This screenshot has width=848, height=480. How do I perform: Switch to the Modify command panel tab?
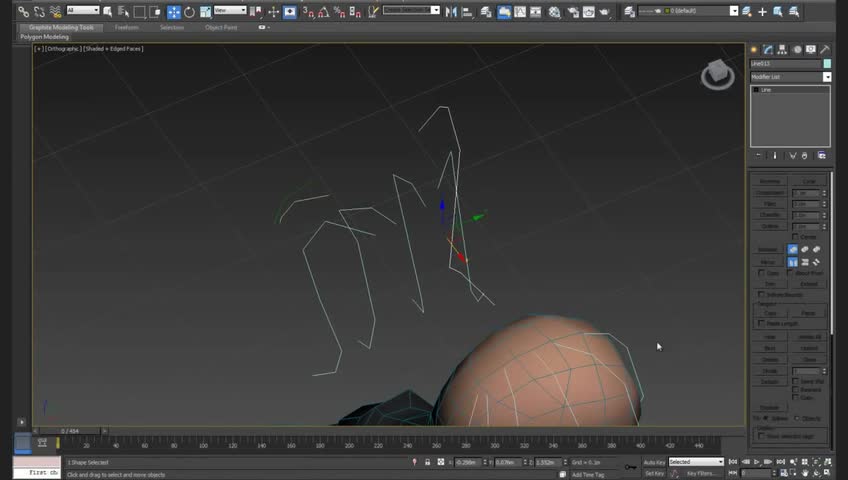click(768, 49)
